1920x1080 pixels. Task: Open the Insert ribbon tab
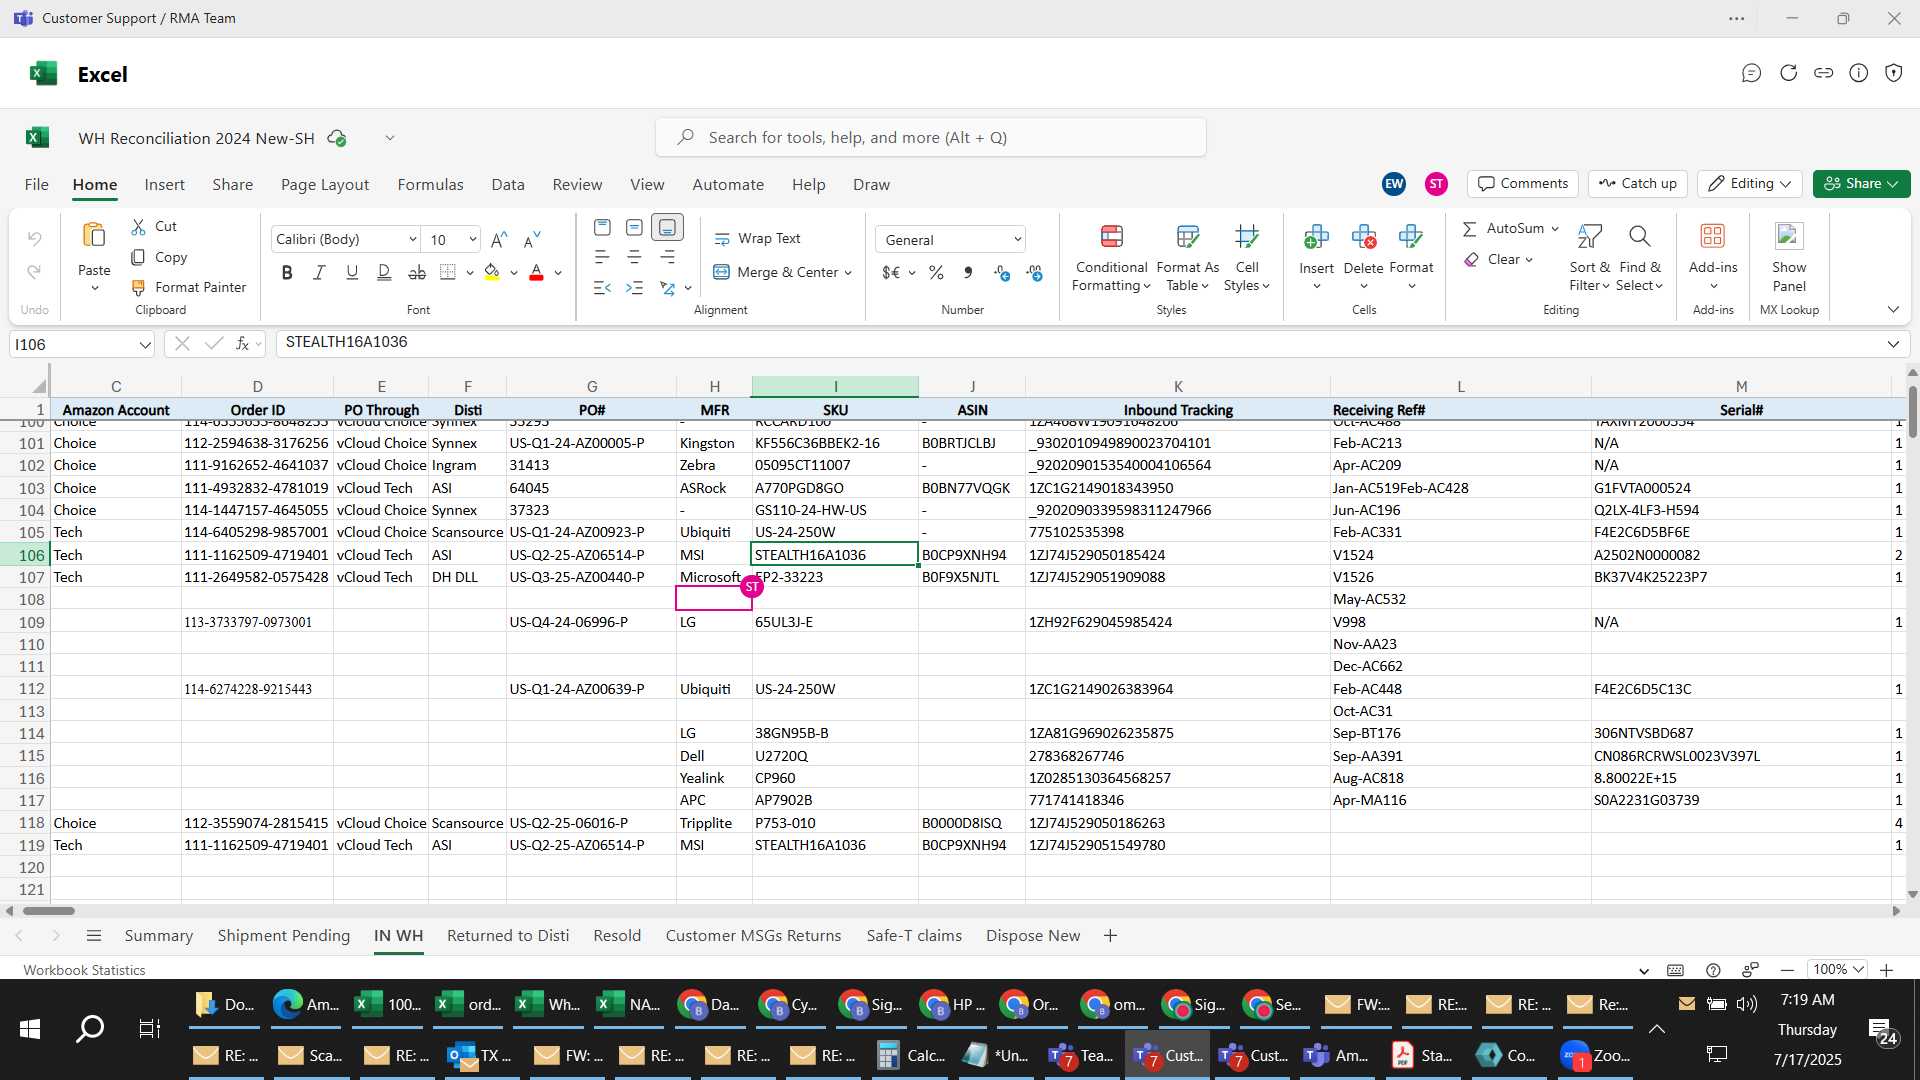164,185
